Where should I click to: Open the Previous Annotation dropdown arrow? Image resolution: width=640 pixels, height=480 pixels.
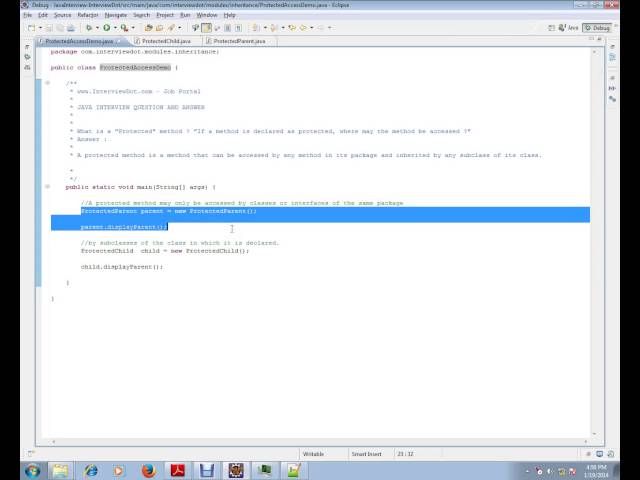point(283,28)
